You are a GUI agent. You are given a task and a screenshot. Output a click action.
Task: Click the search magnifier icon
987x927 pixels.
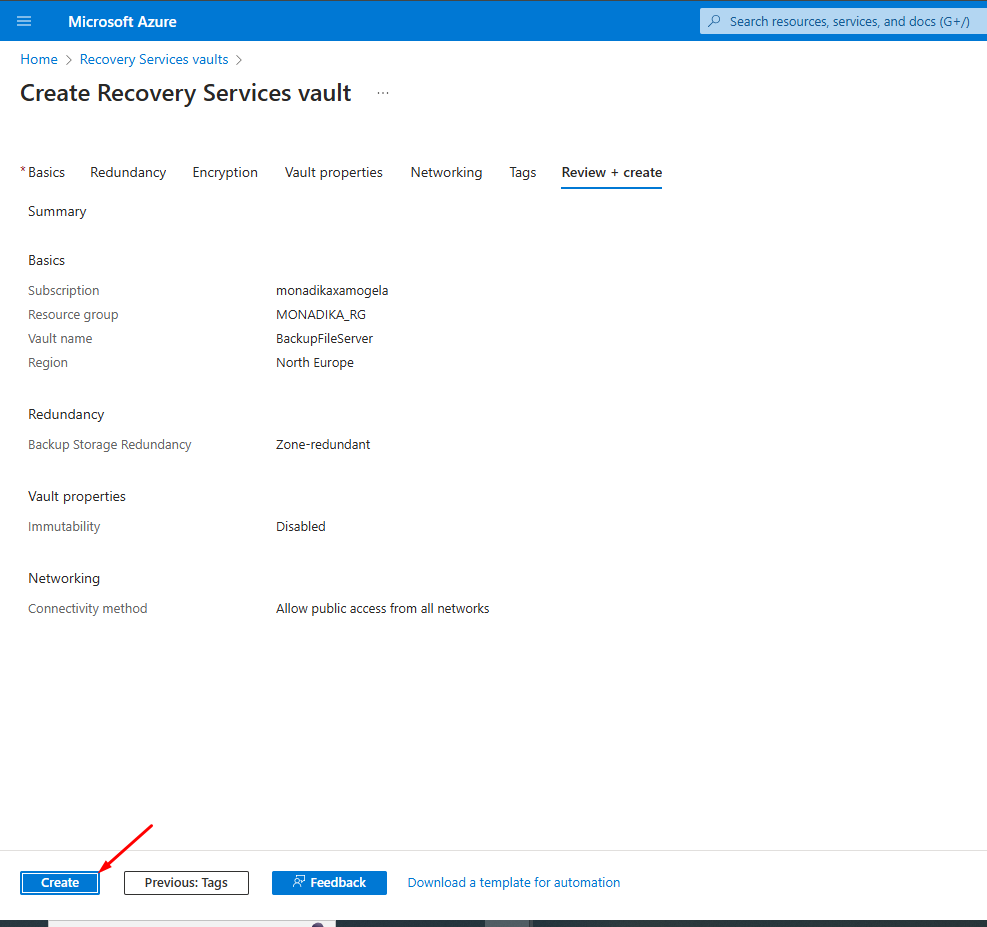coord(714,21)
